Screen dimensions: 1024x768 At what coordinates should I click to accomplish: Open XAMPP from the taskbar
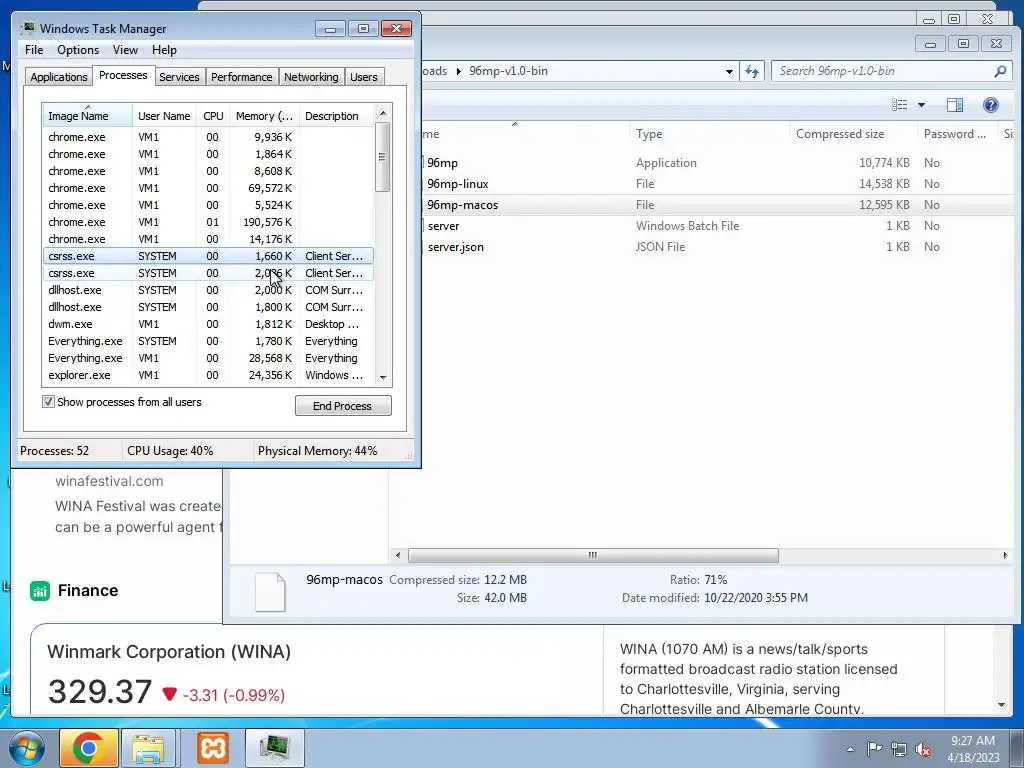[213, 748]
